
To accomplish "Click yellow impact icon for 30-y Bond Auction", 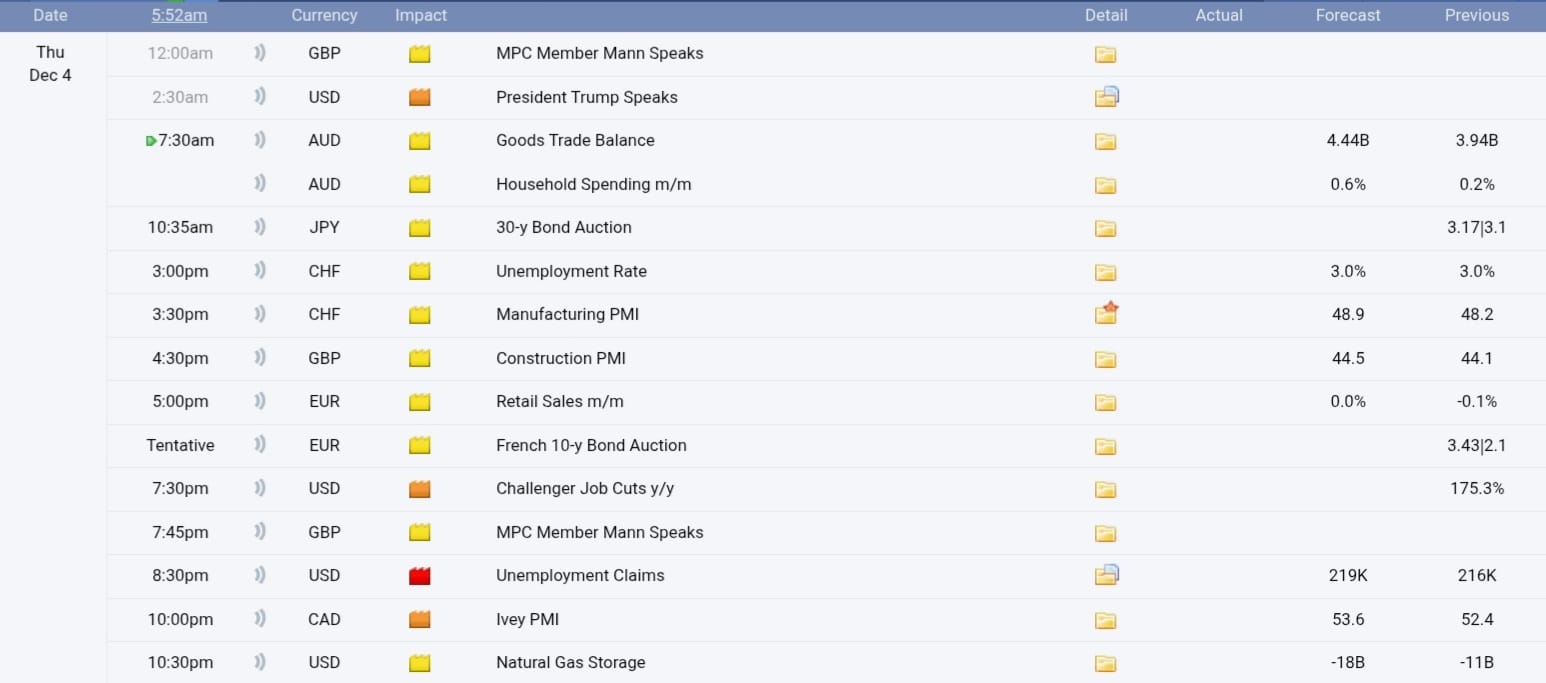I will click(420, 228).
